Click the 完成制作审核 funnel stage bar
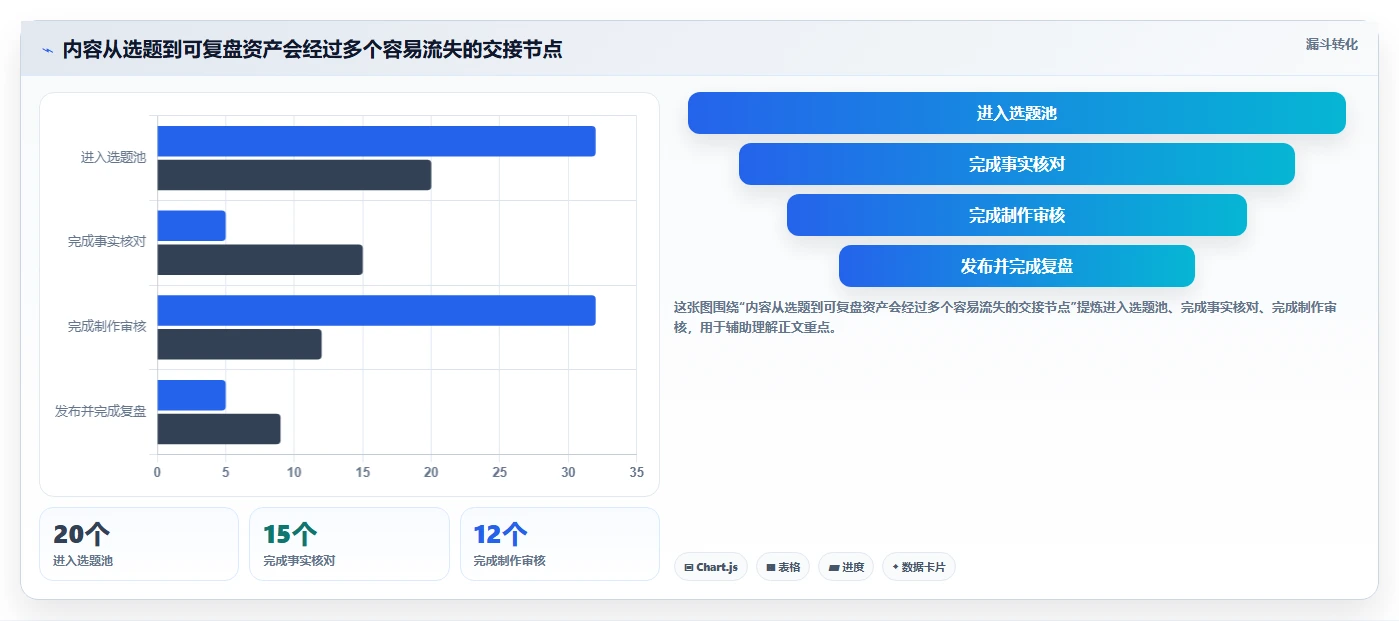1399x621 pixels. pos(1016,215)
